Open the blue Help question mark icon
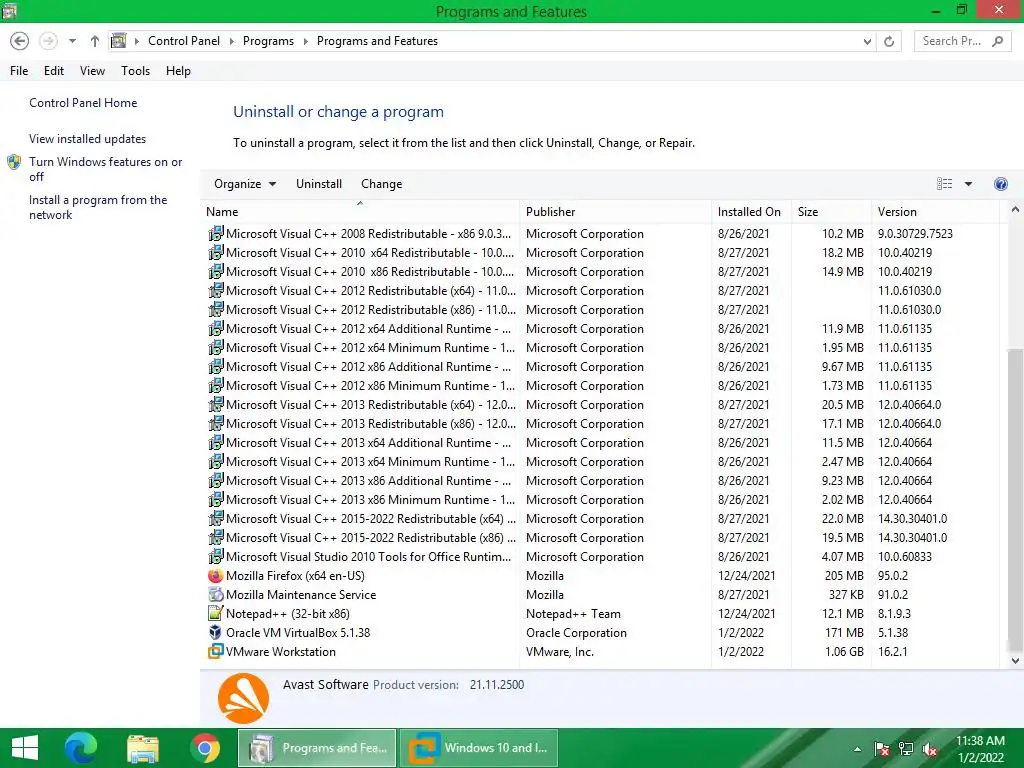This screenshot has width=1024, height=768. (1000, 184)
